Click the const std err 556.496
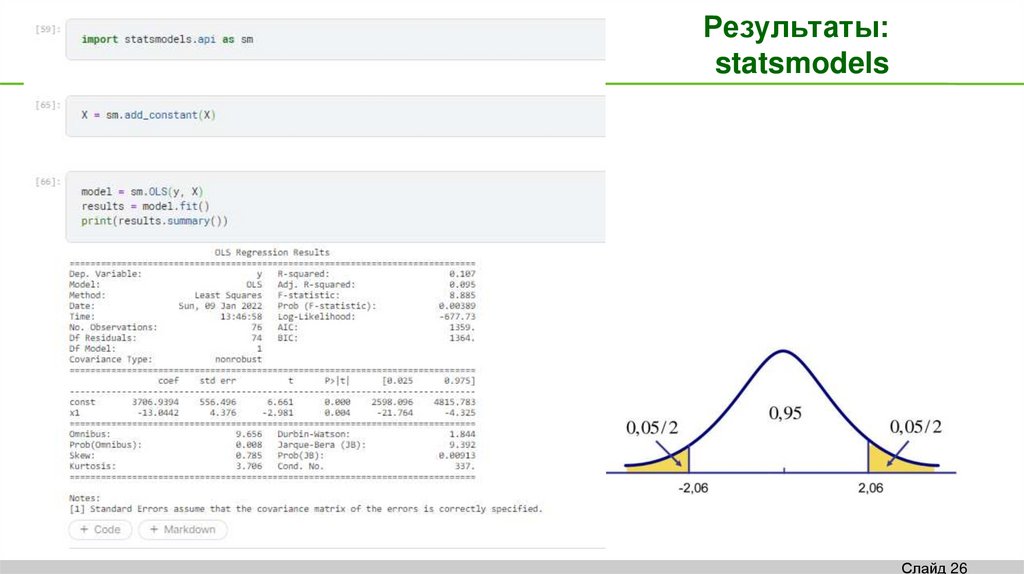1024x574 pixels. tap(217, 402)
